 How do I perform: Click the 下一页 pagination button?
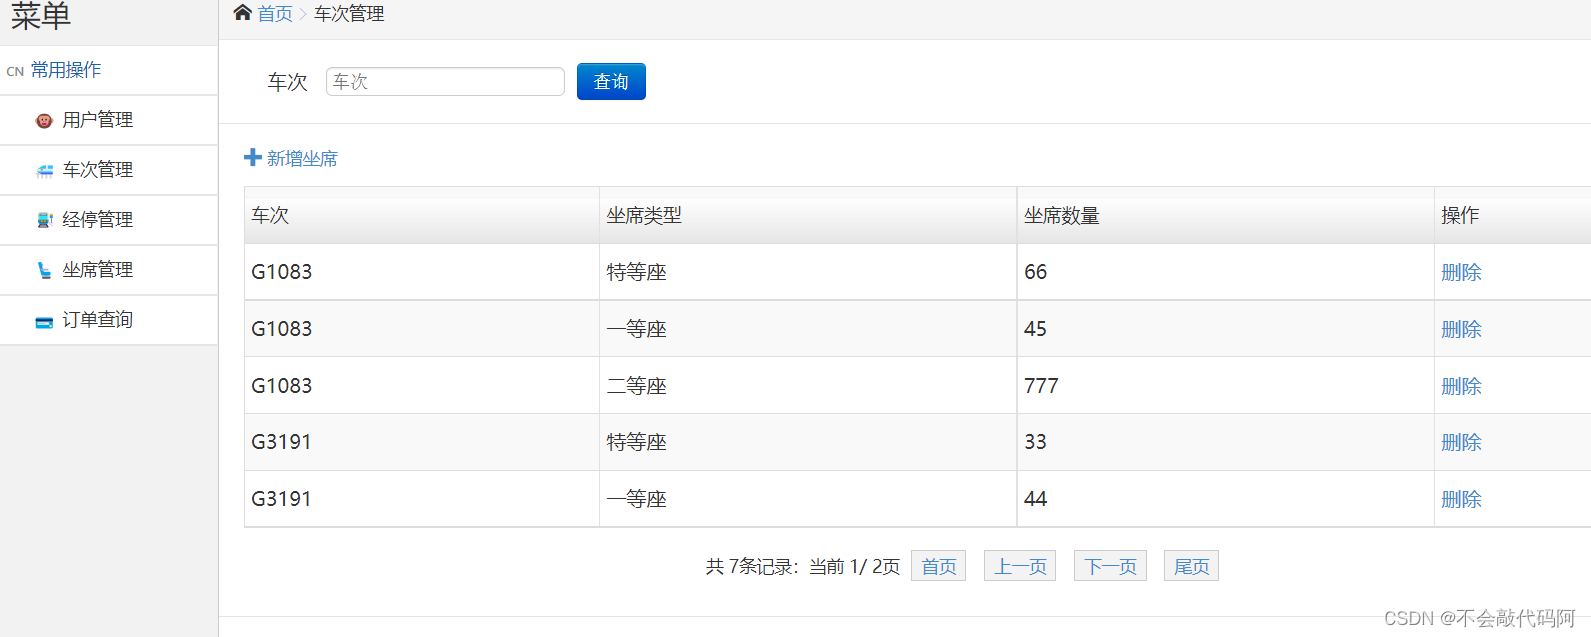(1110, 566)
